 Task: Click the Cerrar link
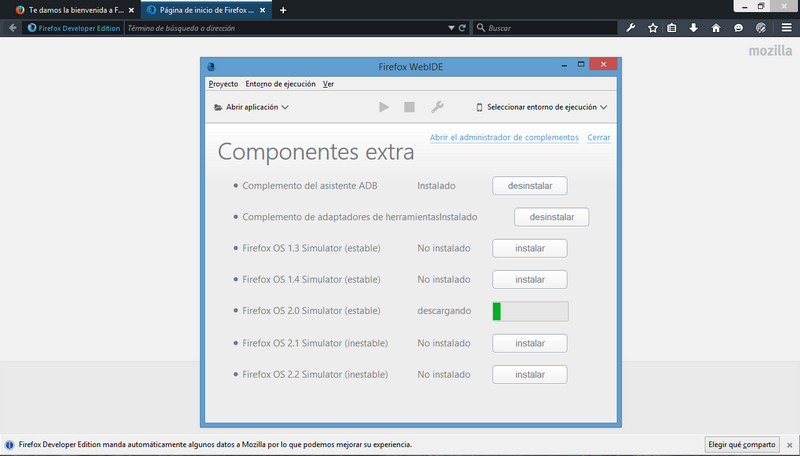point(598,137)
